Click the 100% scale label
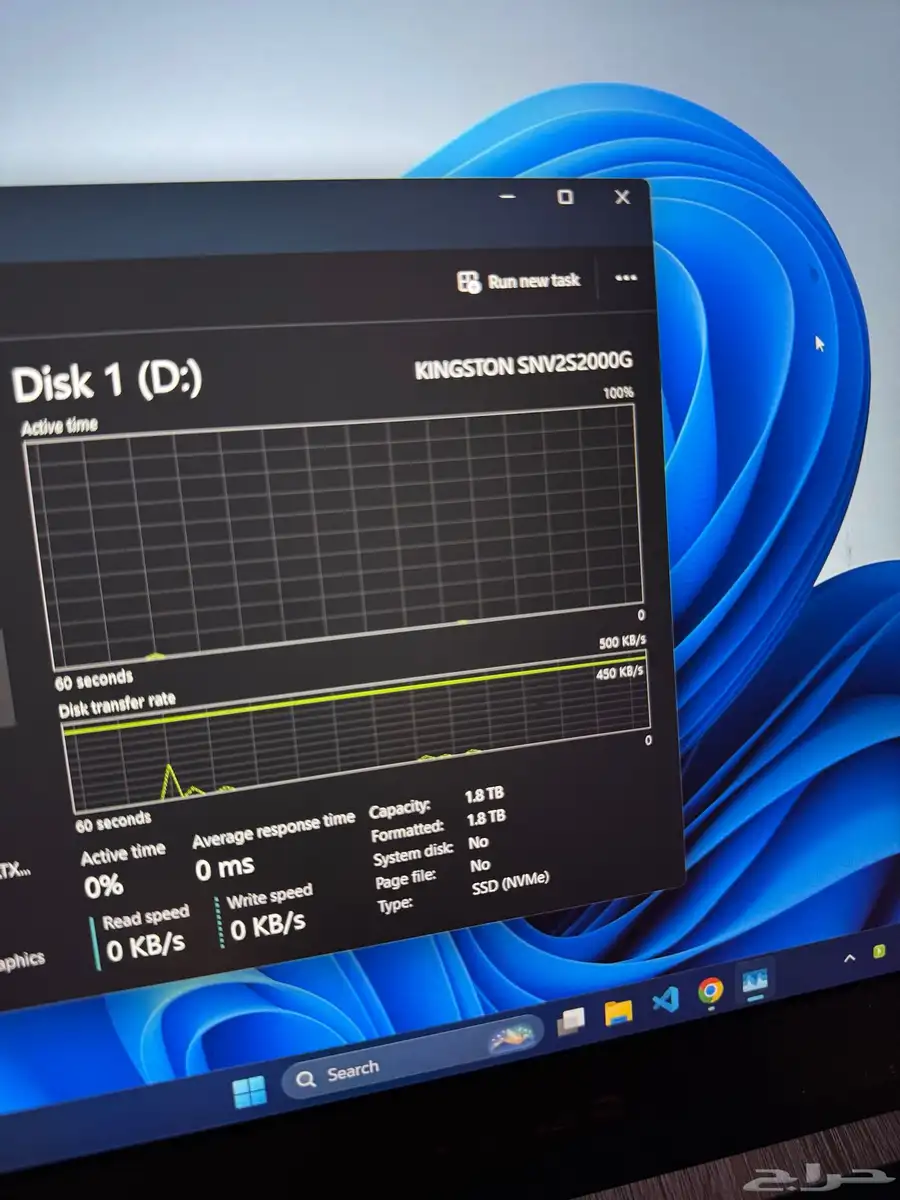The image size is (900, 1200). tap(619, 393)
